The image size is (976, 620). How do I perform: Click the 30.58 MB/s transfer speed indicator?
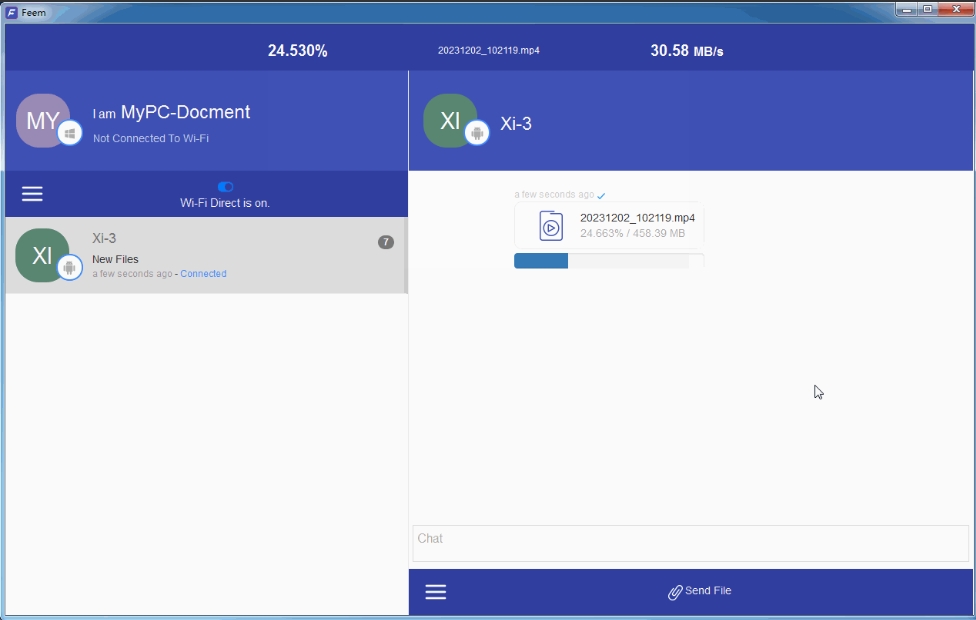coord(686,51)
